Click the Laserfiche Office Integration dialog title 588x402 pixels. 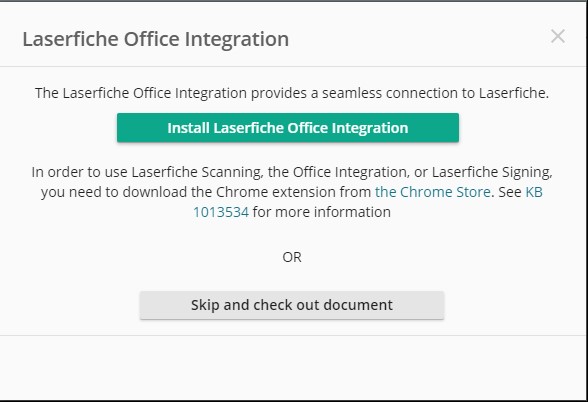(156, 39)
